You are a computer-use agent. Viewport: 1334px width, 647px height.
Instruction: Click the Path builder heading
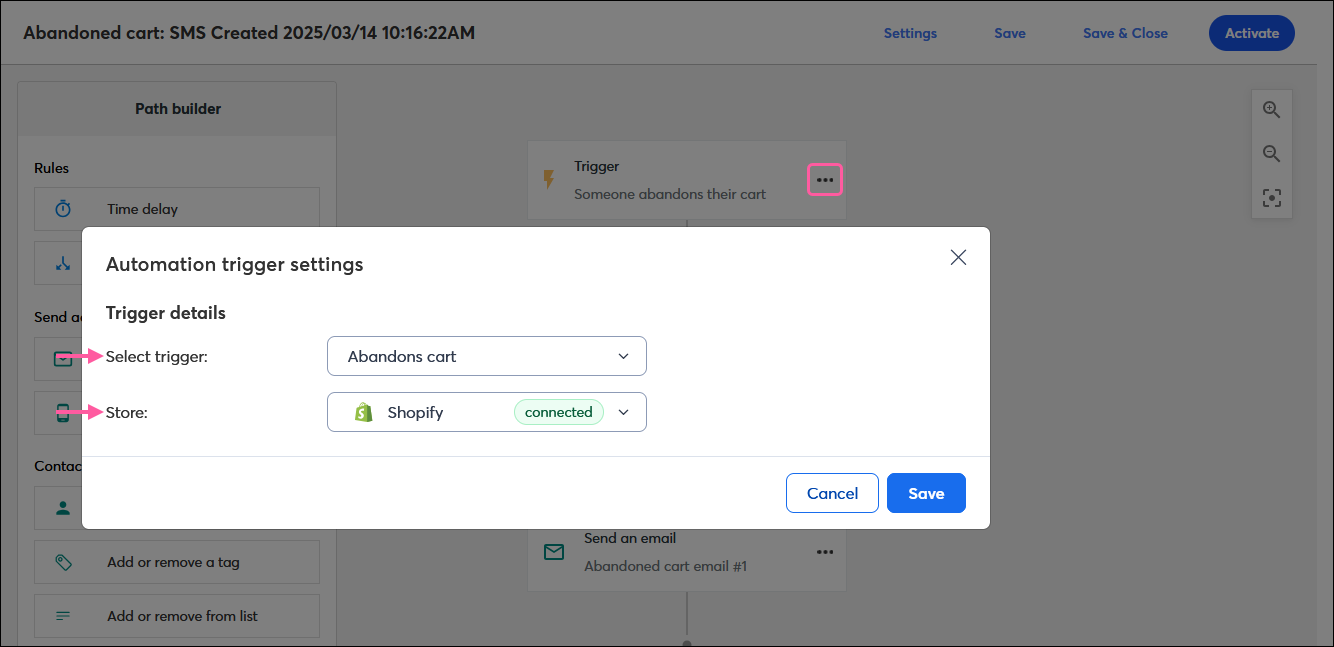click(178, 108)
